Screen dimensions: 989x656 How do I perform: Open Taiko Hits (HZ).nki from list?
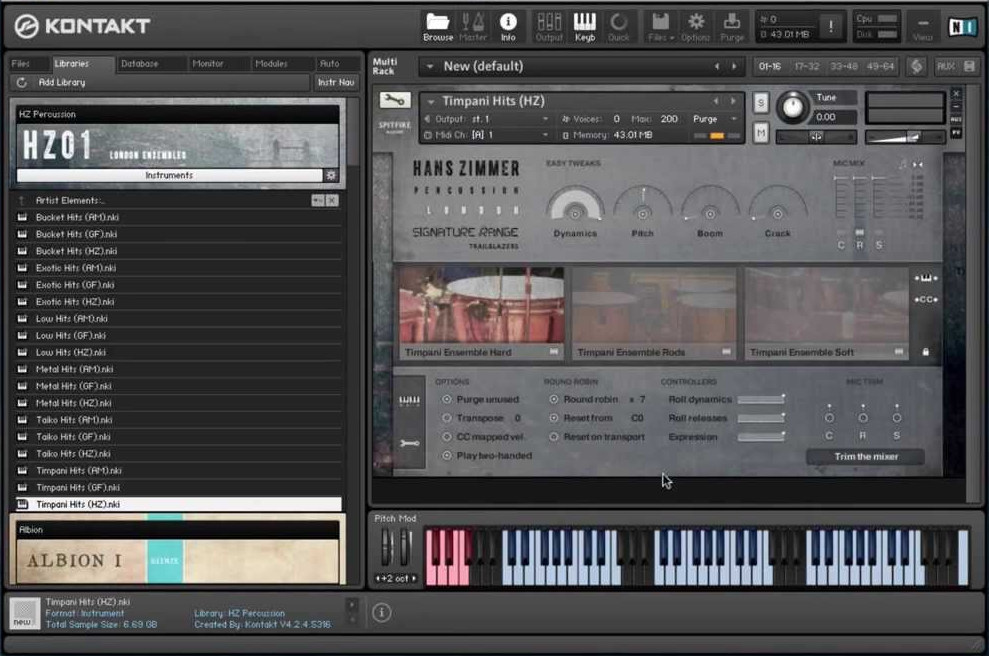pos(178,454)
